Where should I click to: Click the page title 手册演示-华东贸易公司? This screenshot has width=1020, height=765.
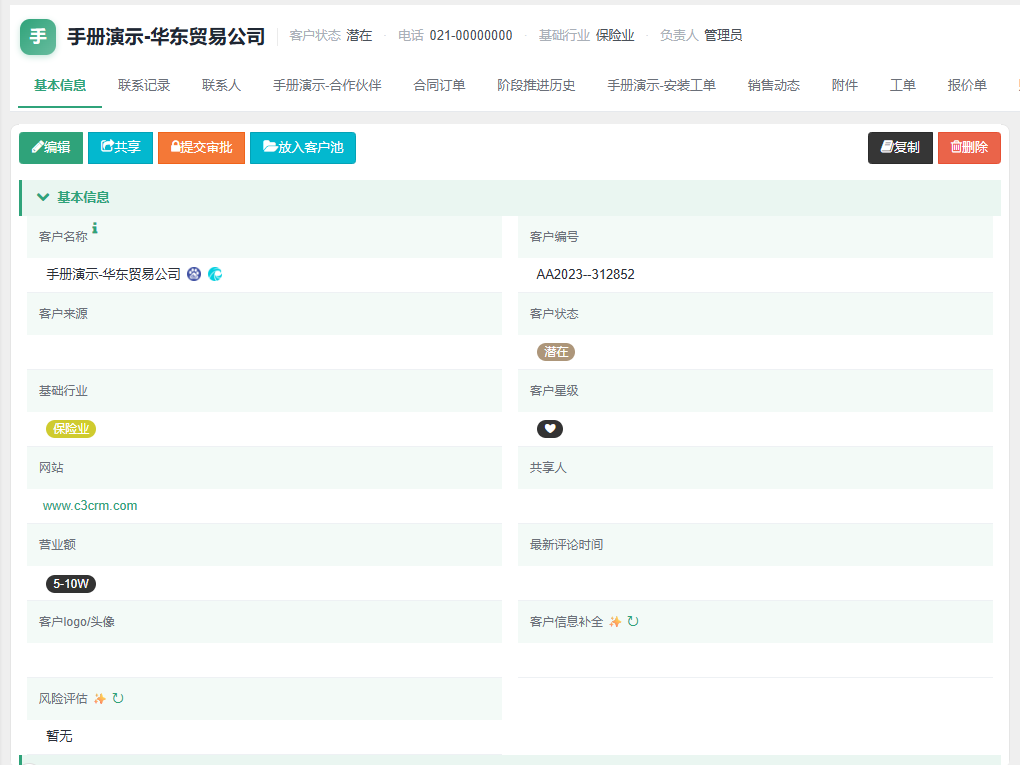click(166, 37)
